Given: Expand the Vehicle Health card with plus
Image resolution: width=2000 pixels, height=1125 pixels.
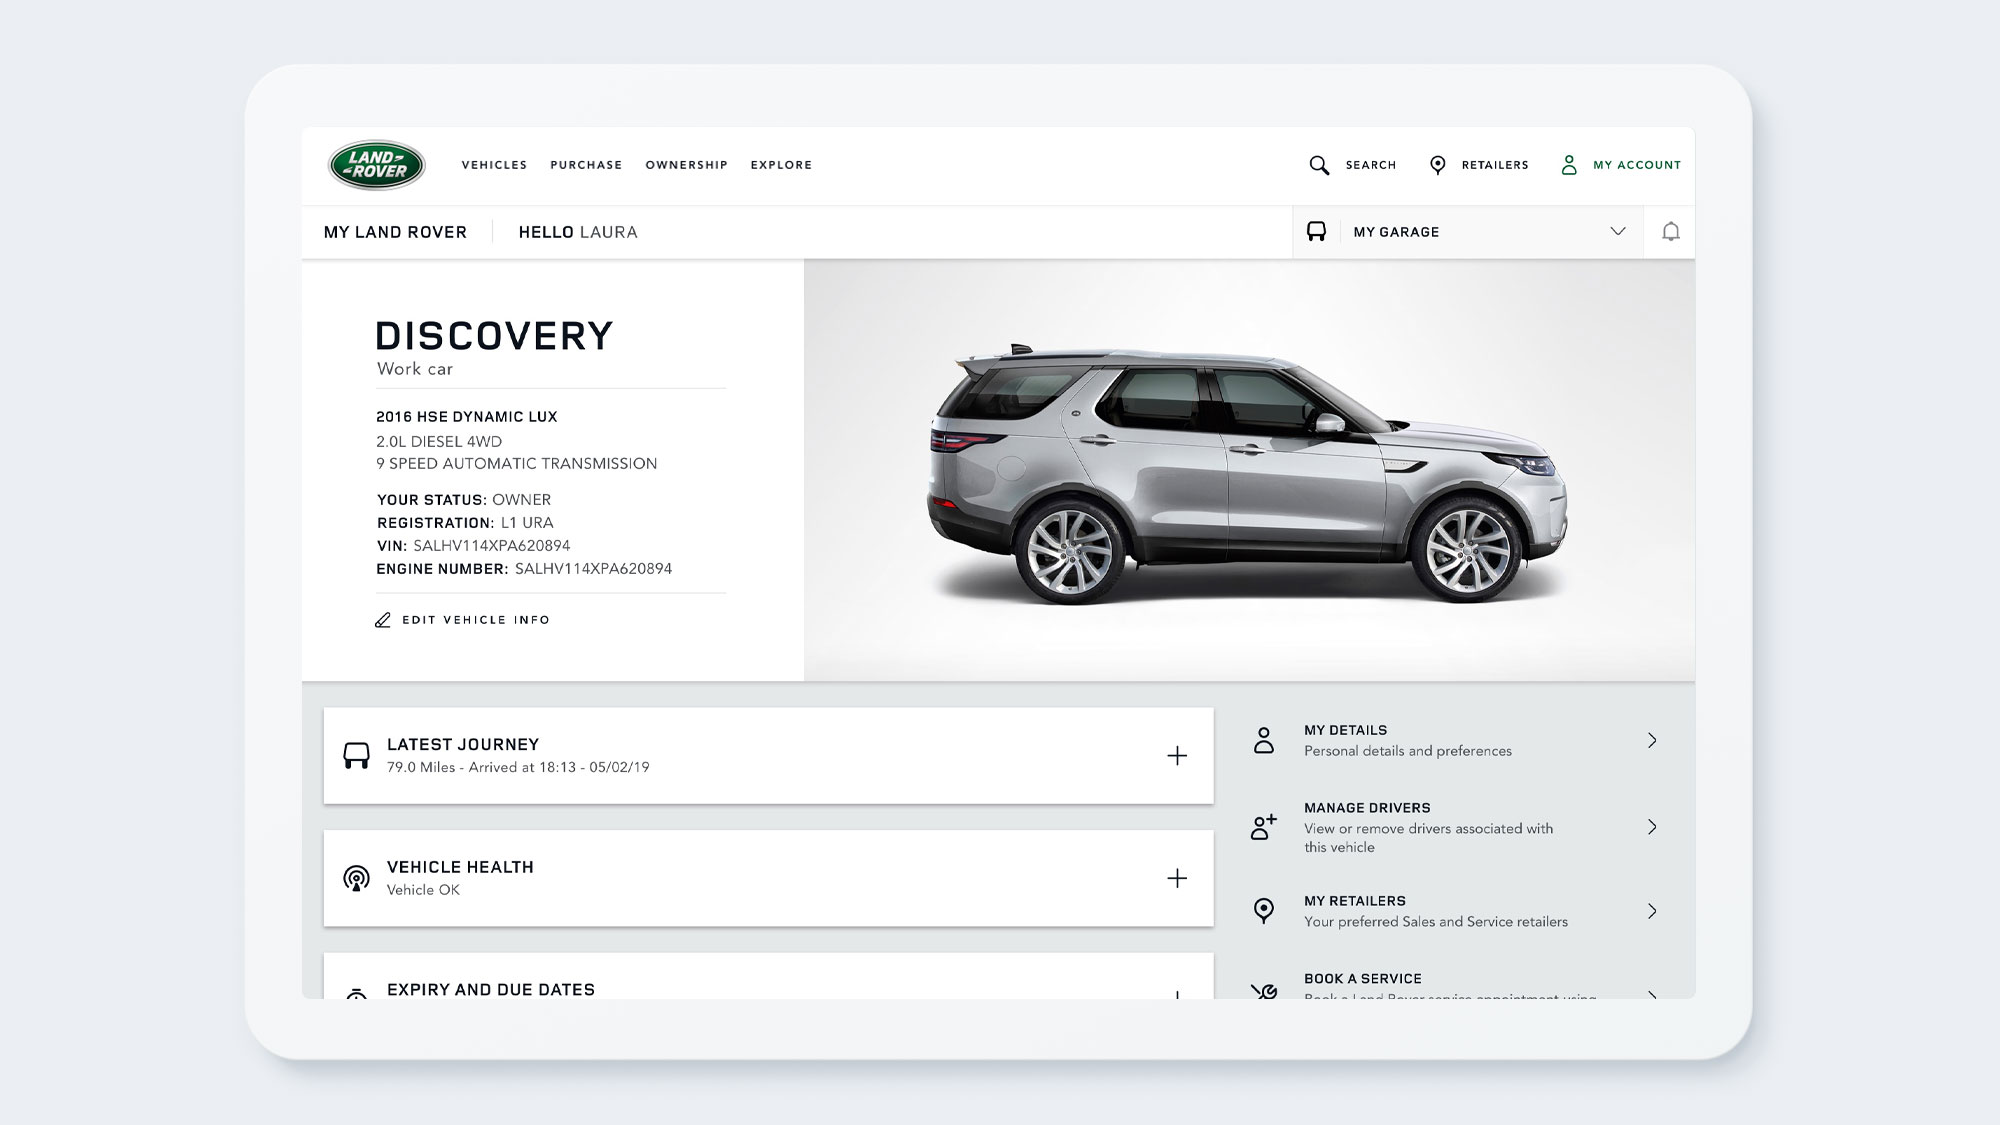Looking at the screenshot, I should pyautogui.click(x=1177, y=878).
